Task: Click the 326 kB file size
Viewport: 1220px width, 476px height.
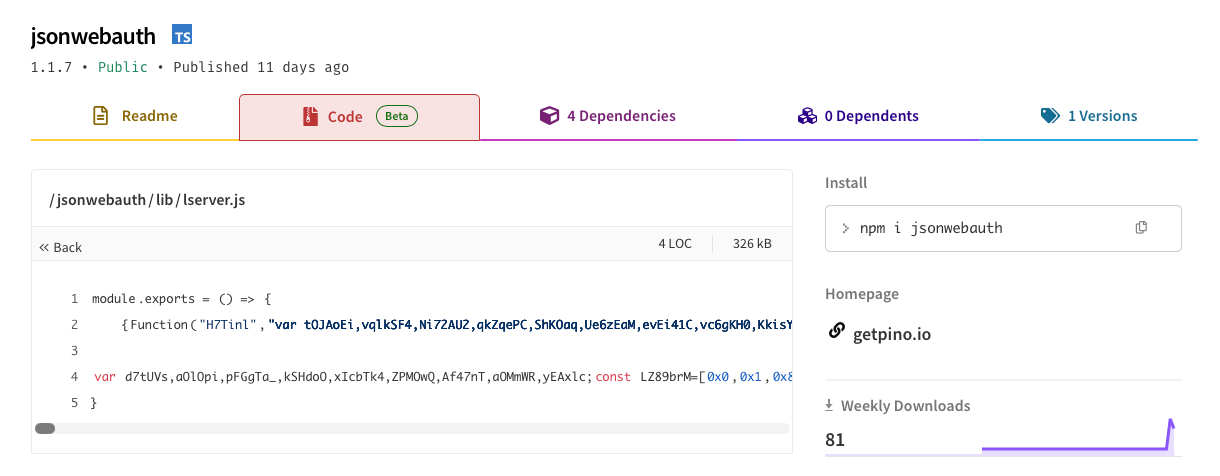Action: click(752, 244)
